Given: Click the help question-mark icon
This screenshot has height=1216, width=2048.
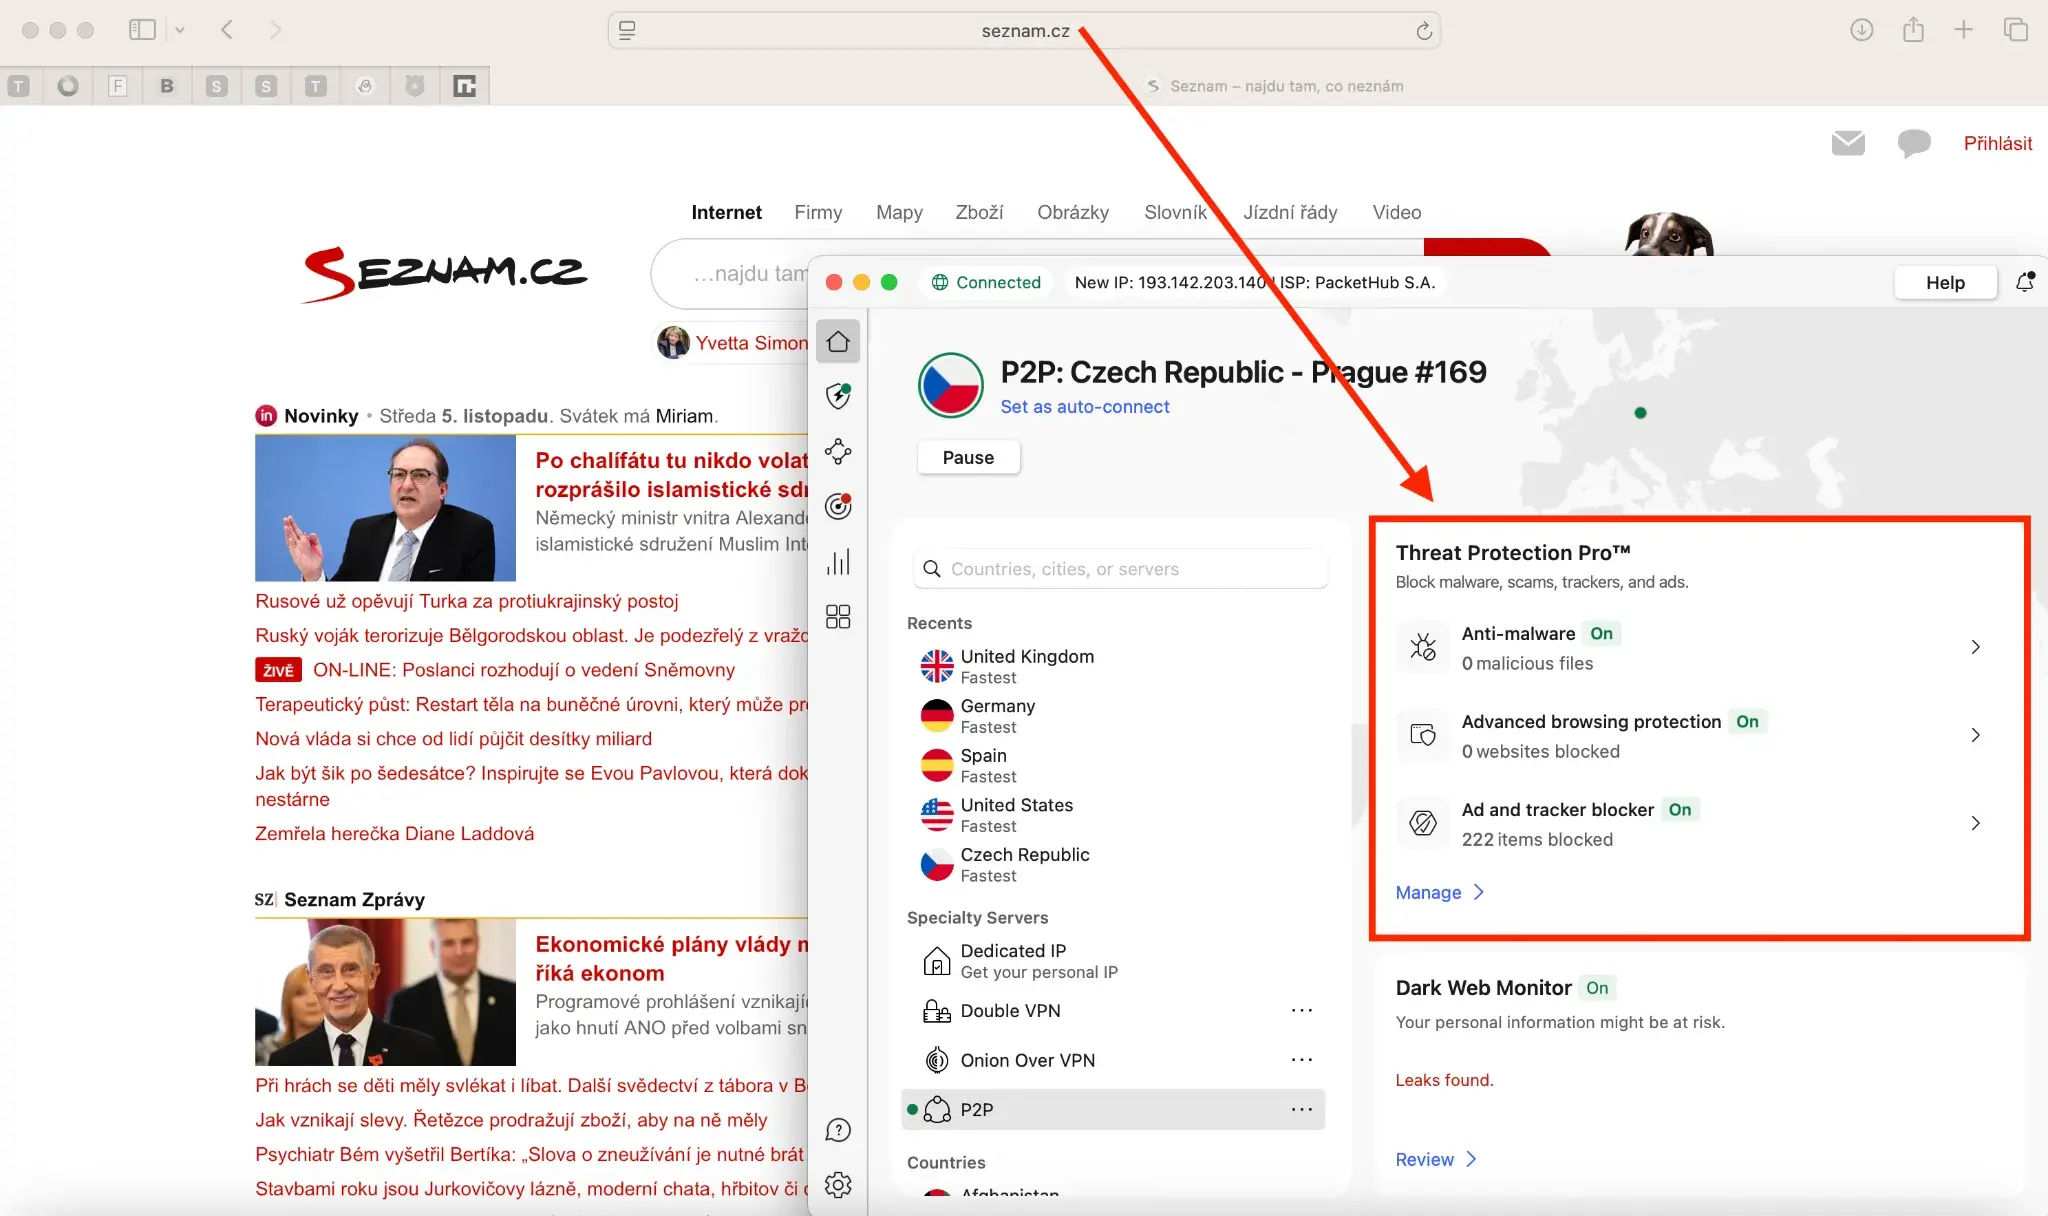Looking at the screenshot, I should click(838, 1130).
